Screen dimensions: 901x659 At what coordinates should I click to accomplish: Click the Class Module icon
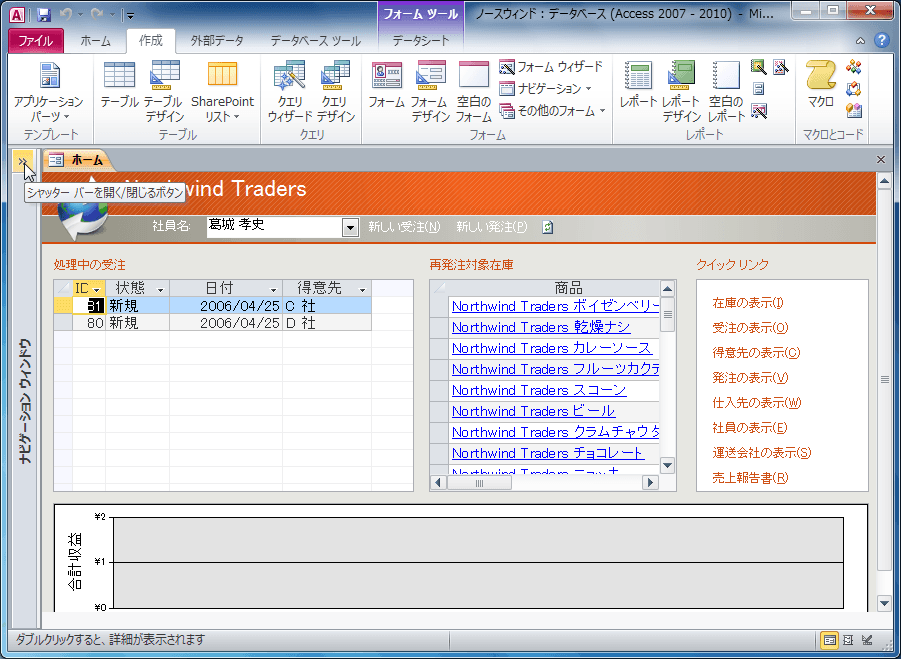(x=854, y=88)
